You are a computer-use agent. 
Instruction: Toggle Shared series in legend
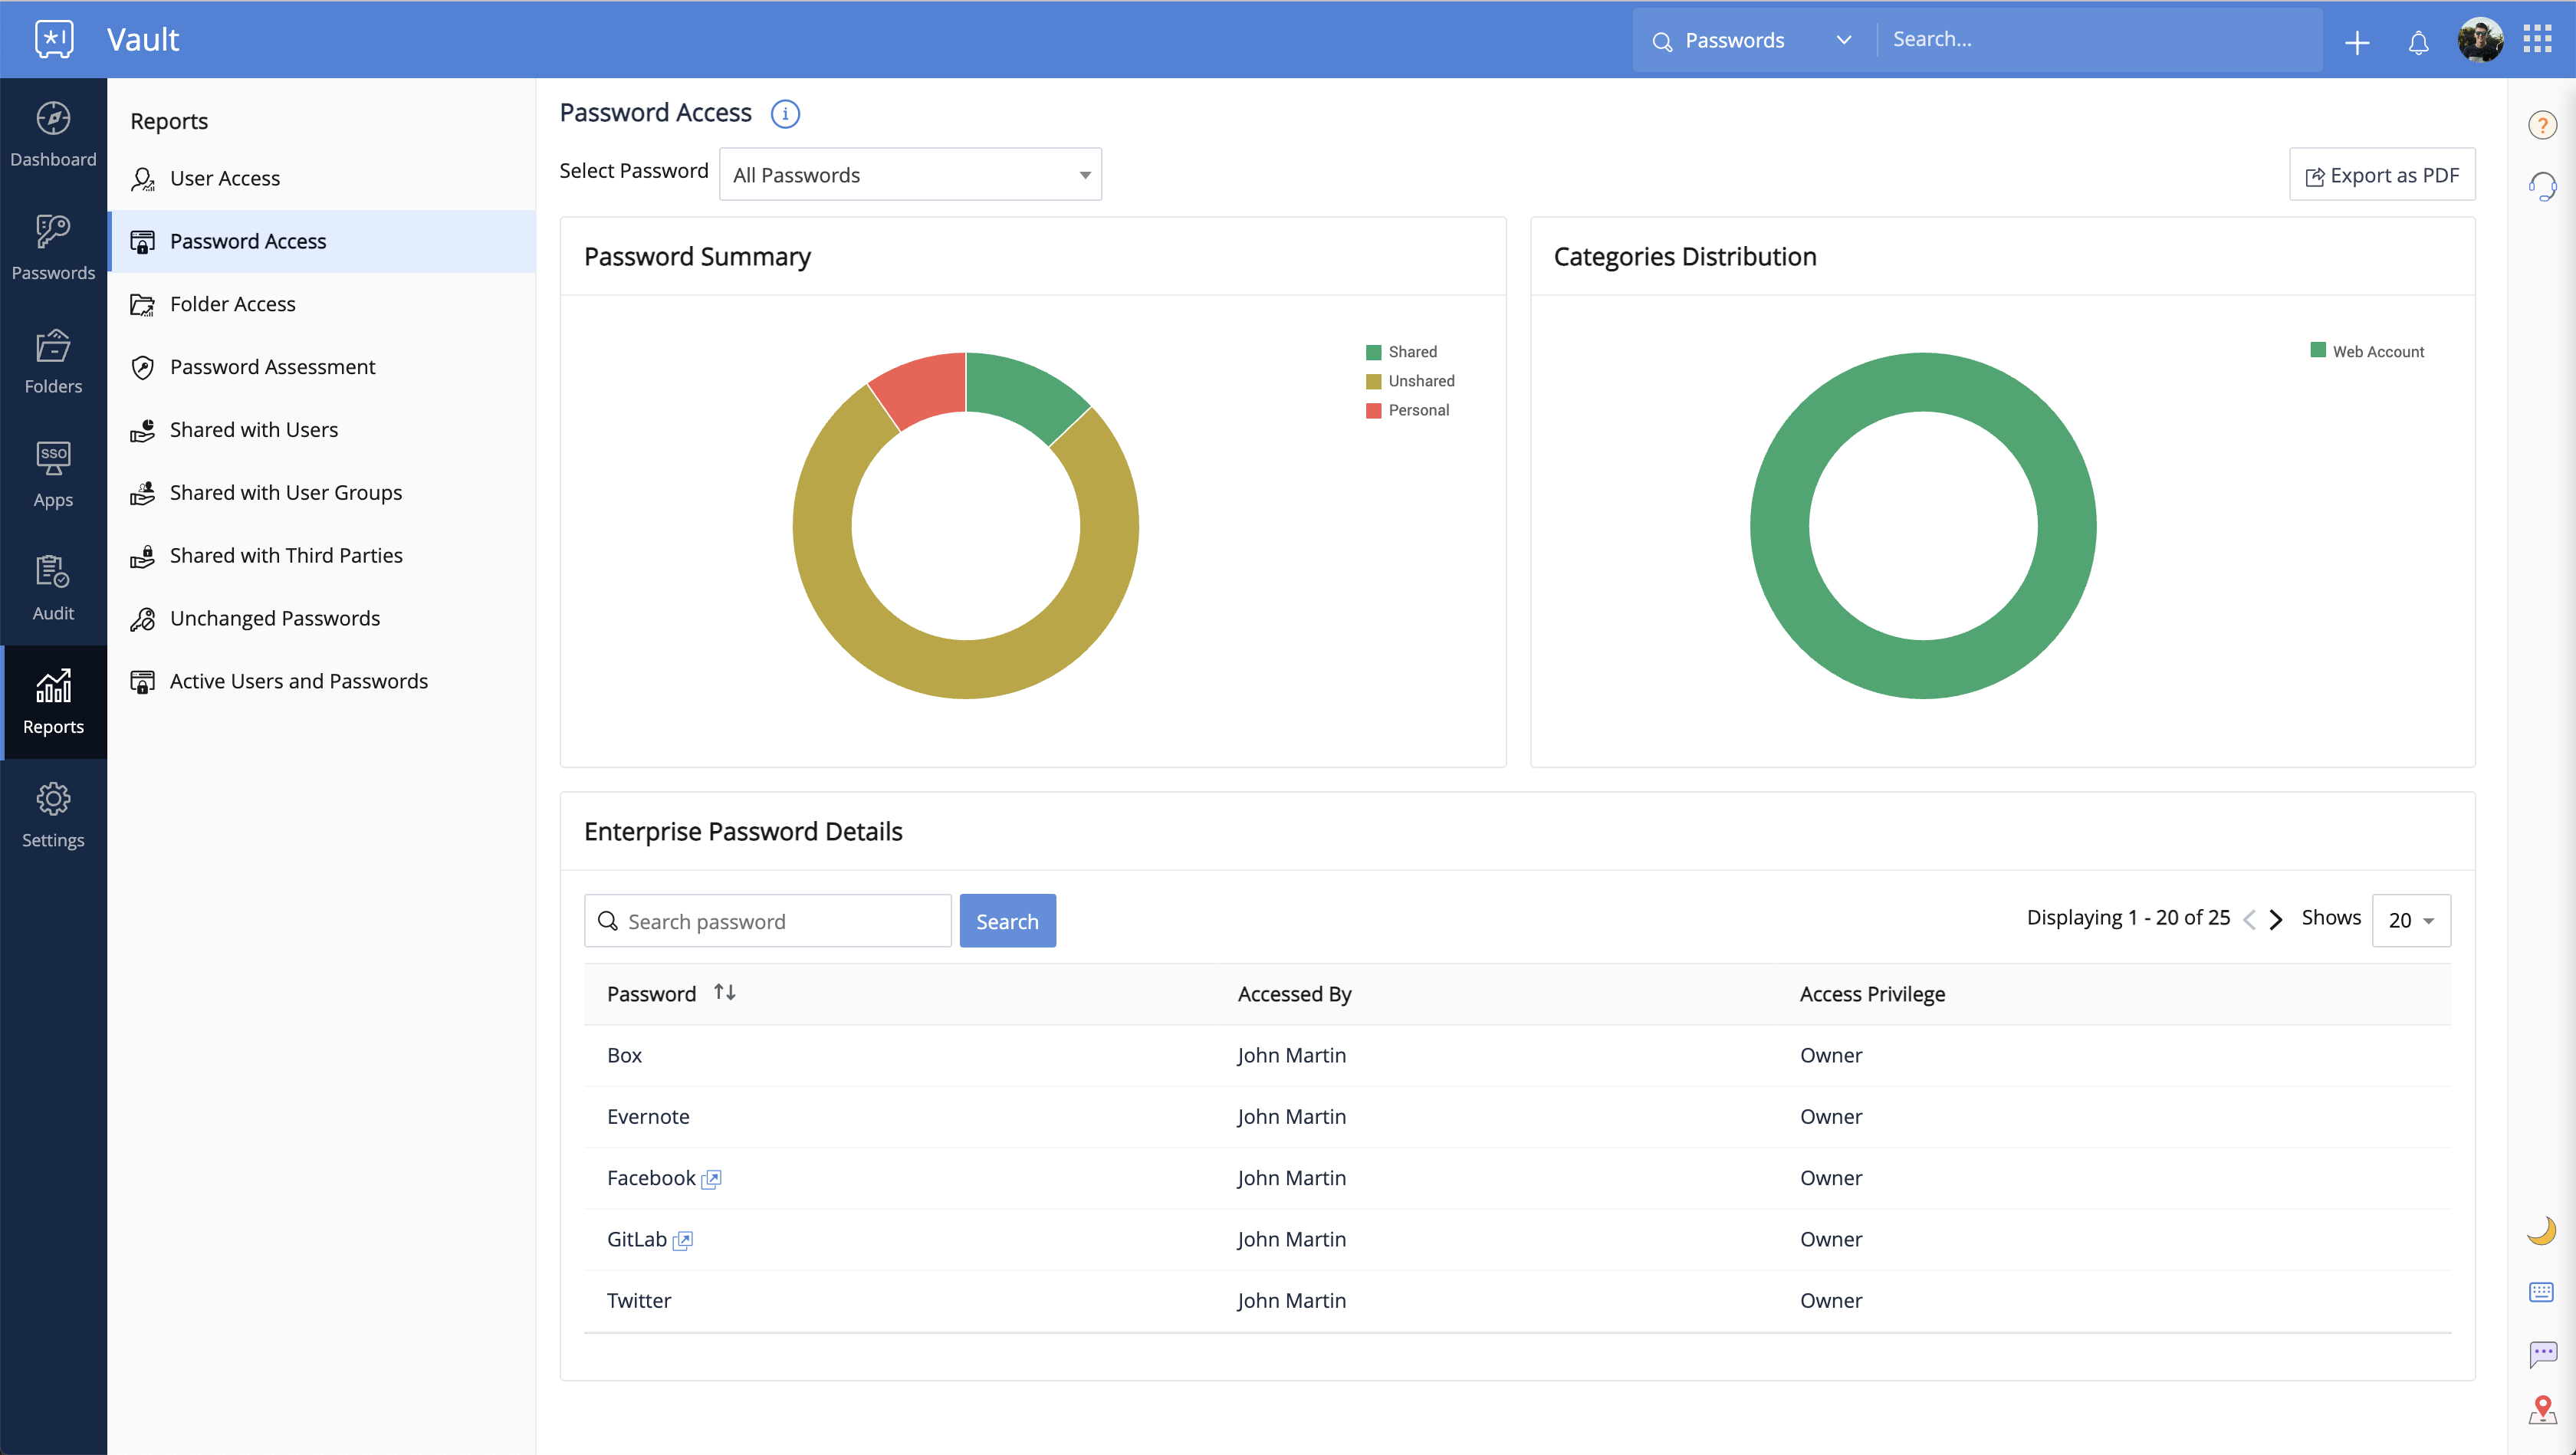tap(1401, 352)
